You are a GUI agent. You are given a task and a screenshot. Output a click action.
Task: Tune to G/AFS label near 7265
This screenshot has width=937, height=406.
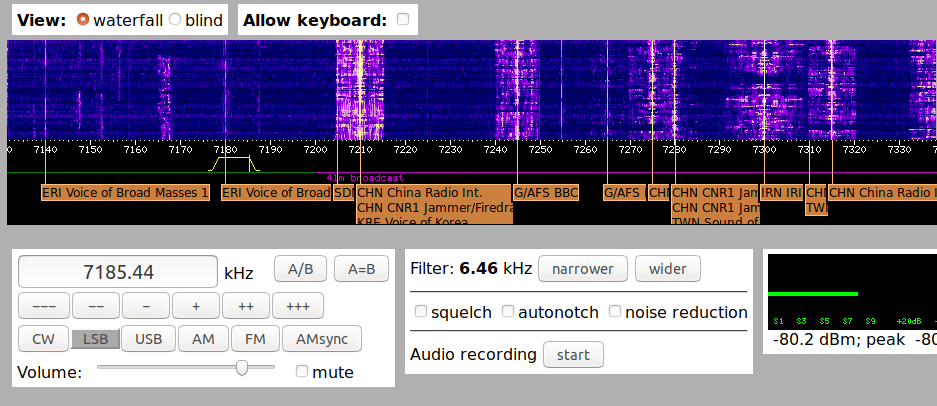click(624, 193)
